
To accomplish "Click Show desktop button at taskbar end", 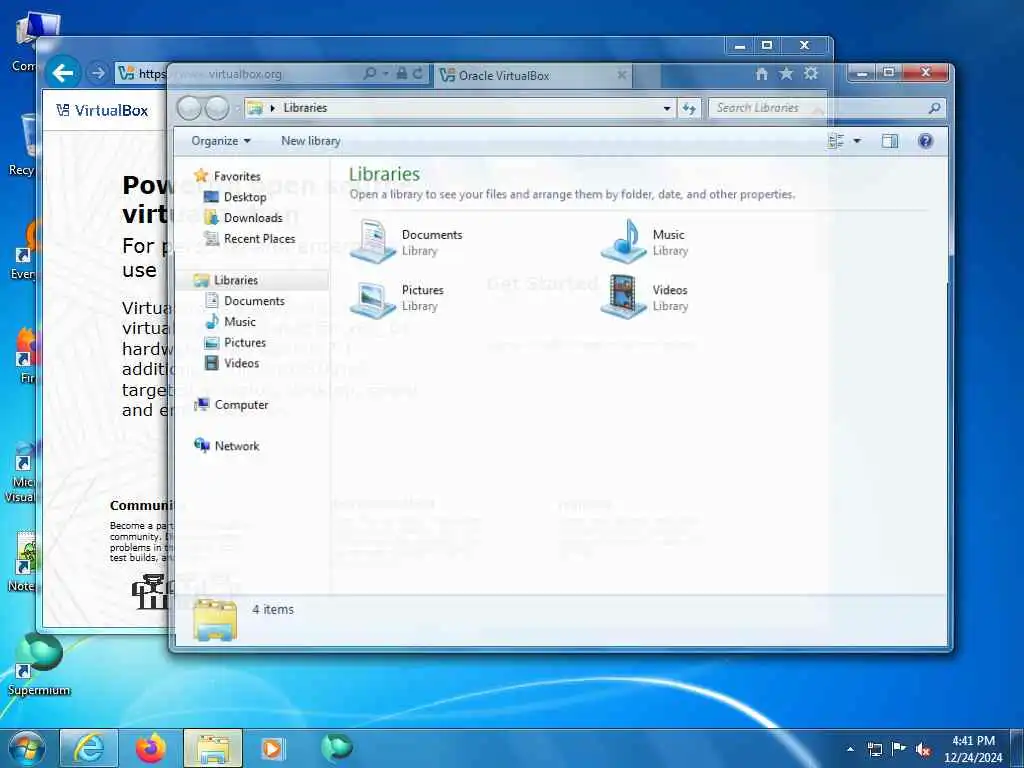I will pos(1017,748).
